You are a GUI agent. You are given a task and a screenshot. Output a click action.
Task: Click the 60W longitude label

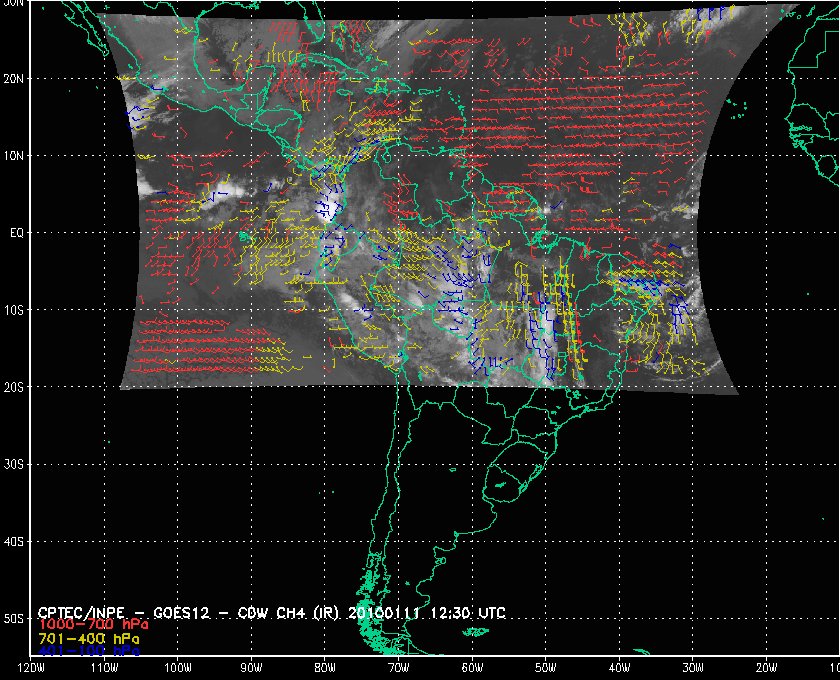point(472,668)
